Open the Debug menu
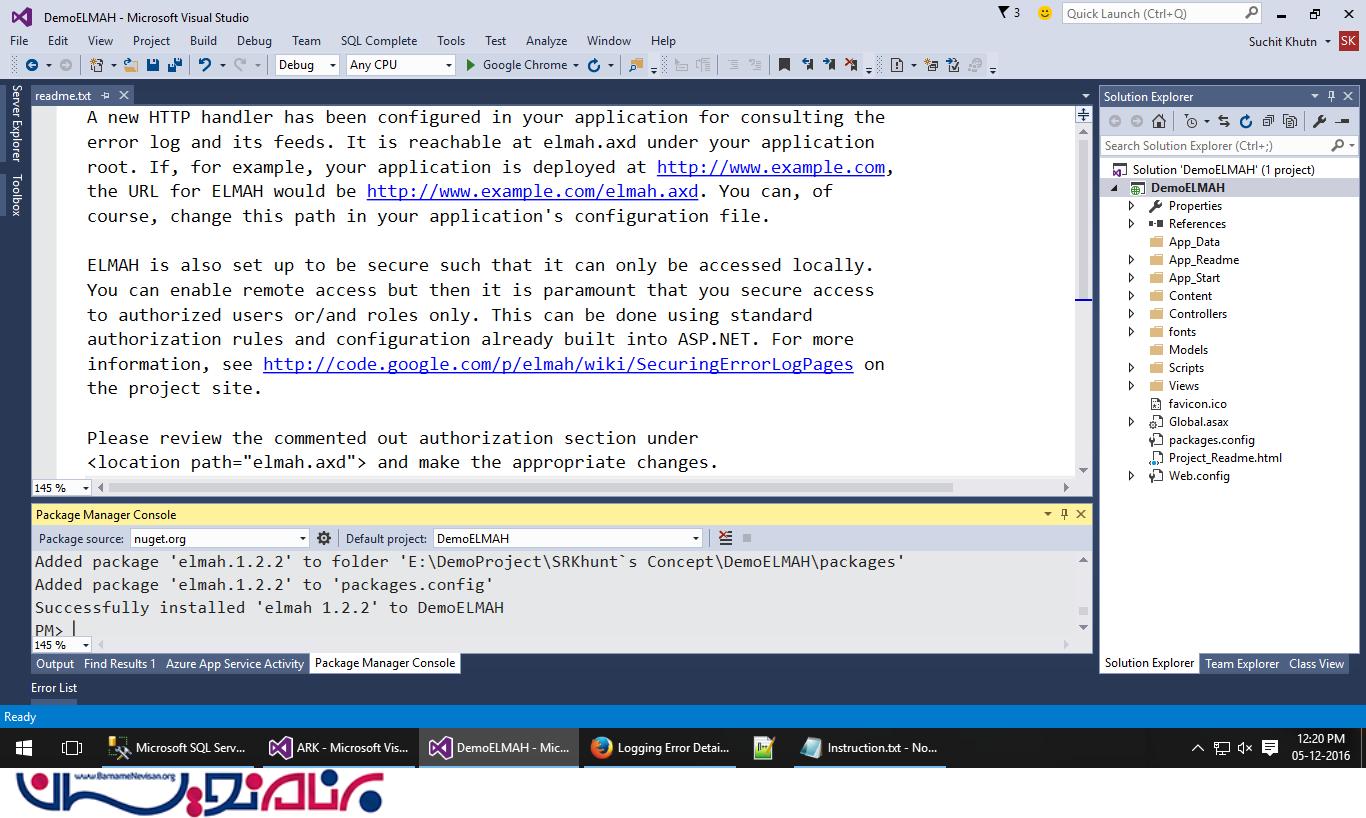Image resolution: width=1366 pixels, height=818 pixels. tap(254, 41)
